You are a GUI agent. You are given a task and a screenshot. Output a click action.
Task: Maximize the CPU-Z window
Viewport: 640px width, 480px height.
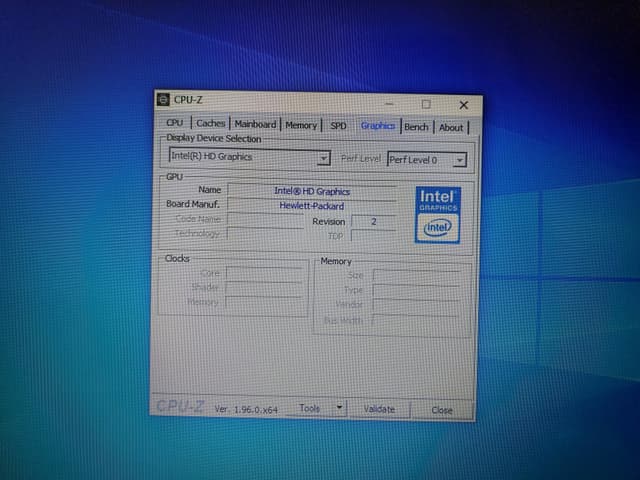click(x=426, y=104)
